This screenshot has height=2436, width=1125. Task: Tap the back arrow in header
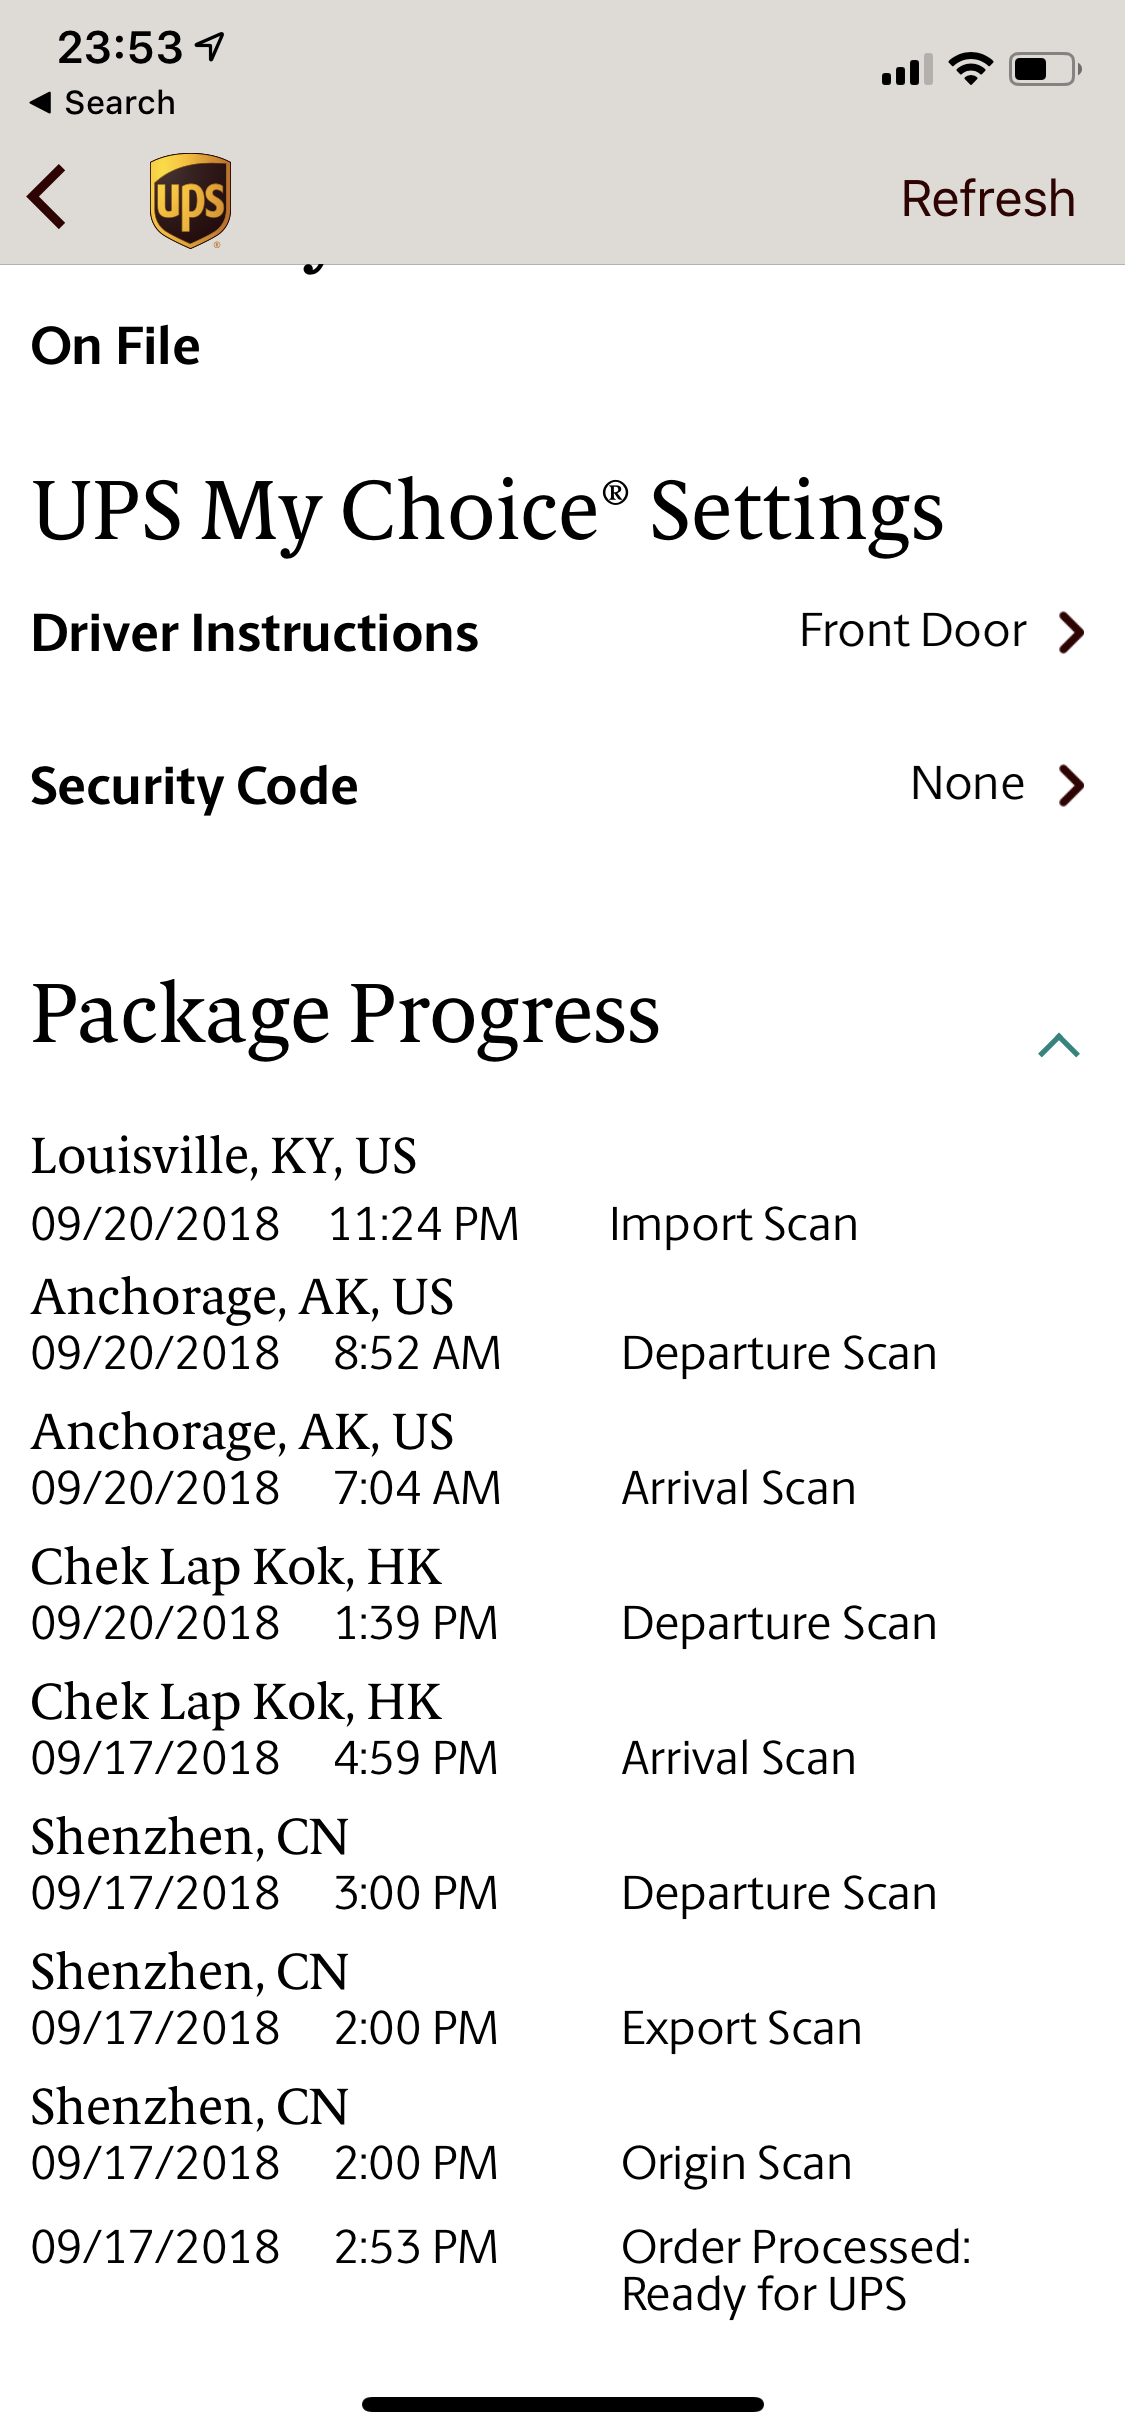click(47, 197)
